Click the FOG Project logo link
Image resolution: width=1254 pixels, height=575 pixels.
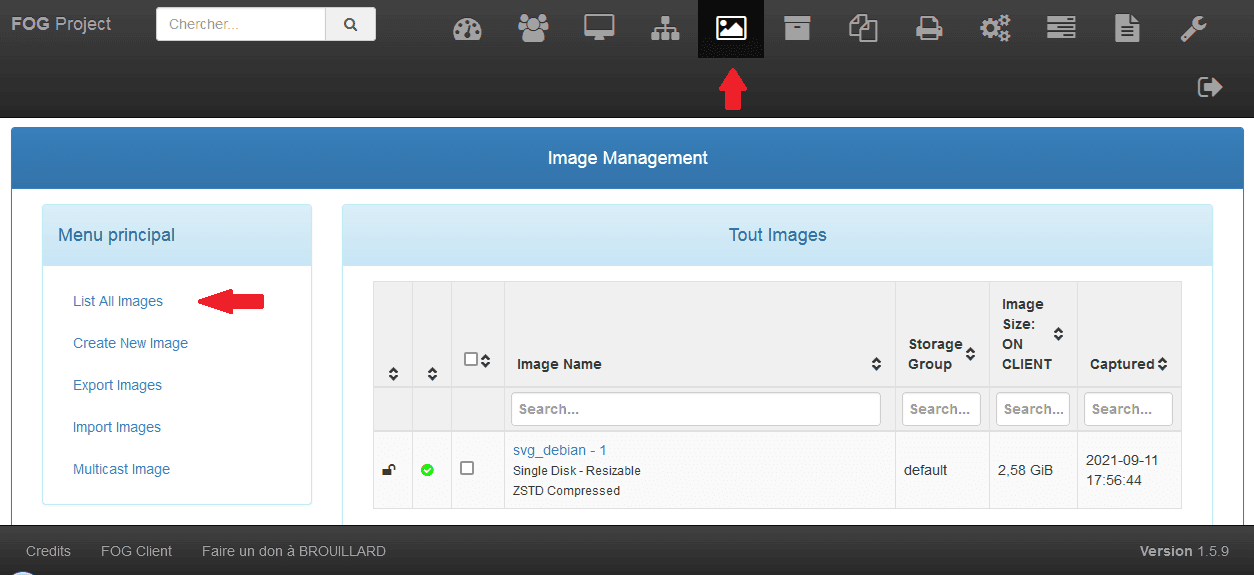pos(61,24)
